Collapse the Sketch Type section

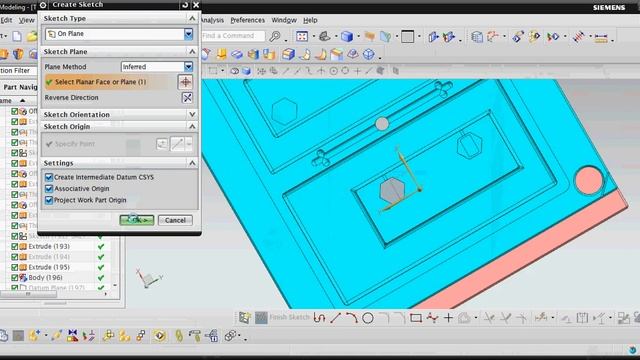tap(192, 18)
